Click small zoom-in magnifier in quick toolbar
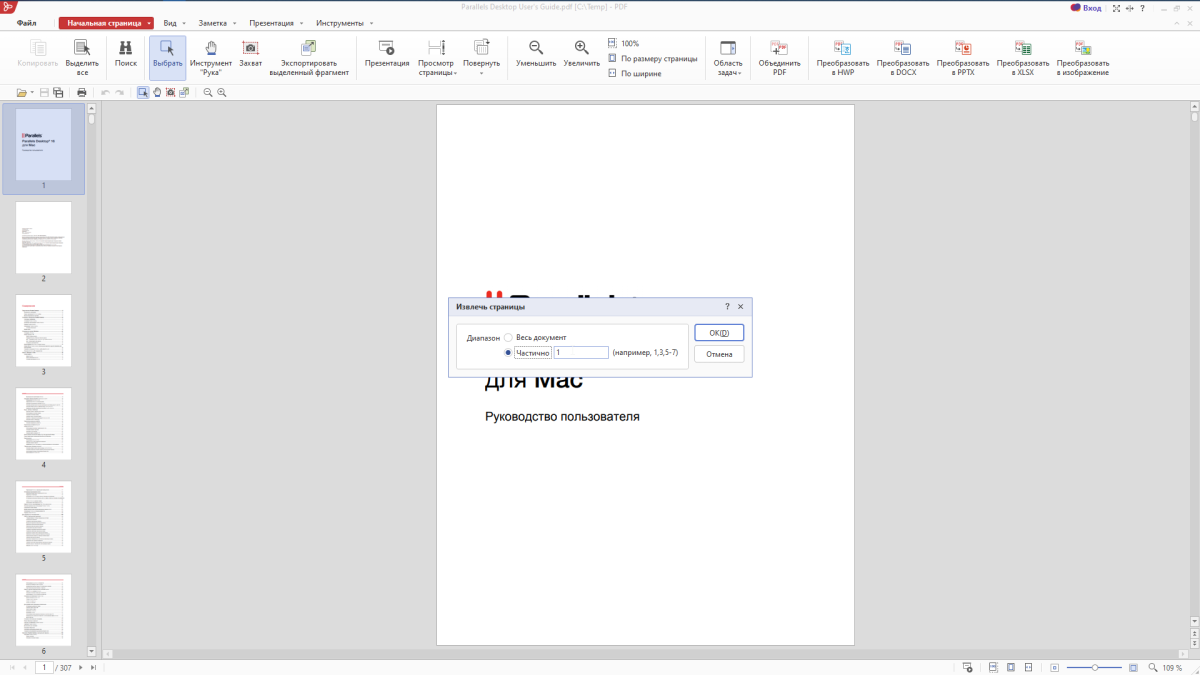The image size is (1200, 675). point(222,92)
